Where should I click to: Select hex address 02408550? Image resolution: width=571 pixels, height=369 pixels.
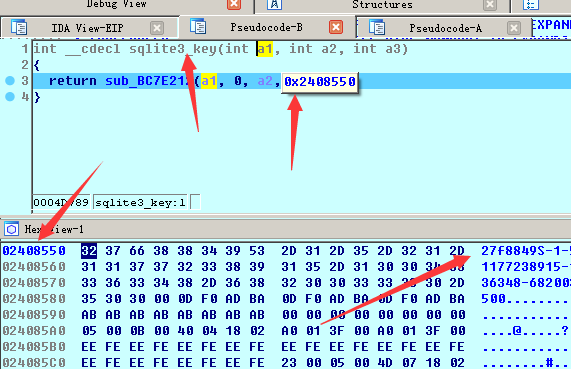click(34, 251)
